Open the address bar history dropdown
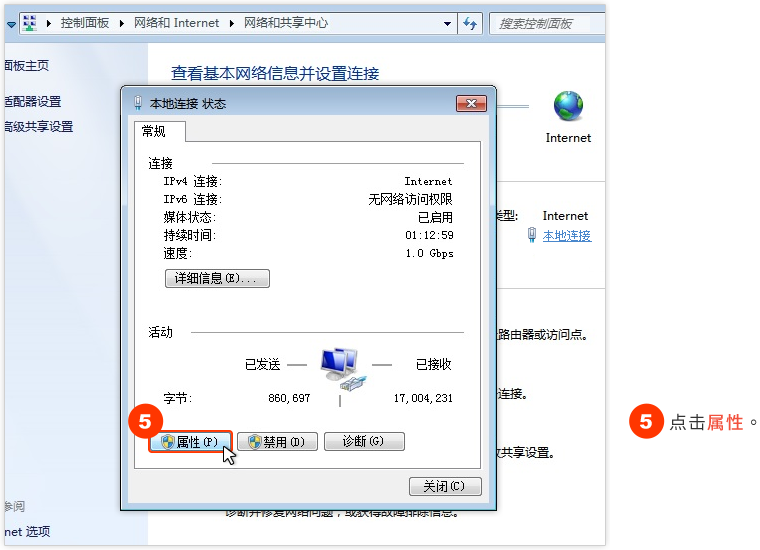 446,23
